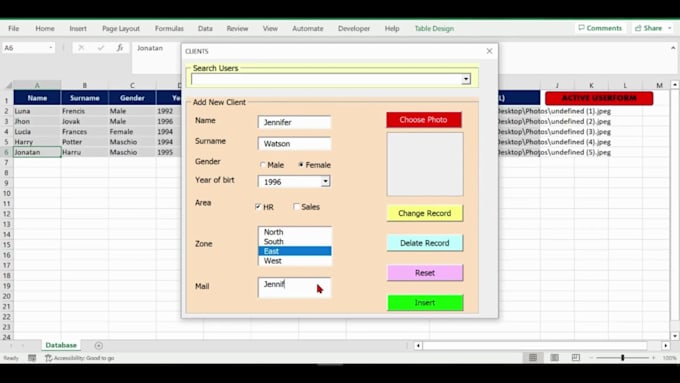Open the Help tab
The height and width of the screenshot is (383, 680).
392,29
